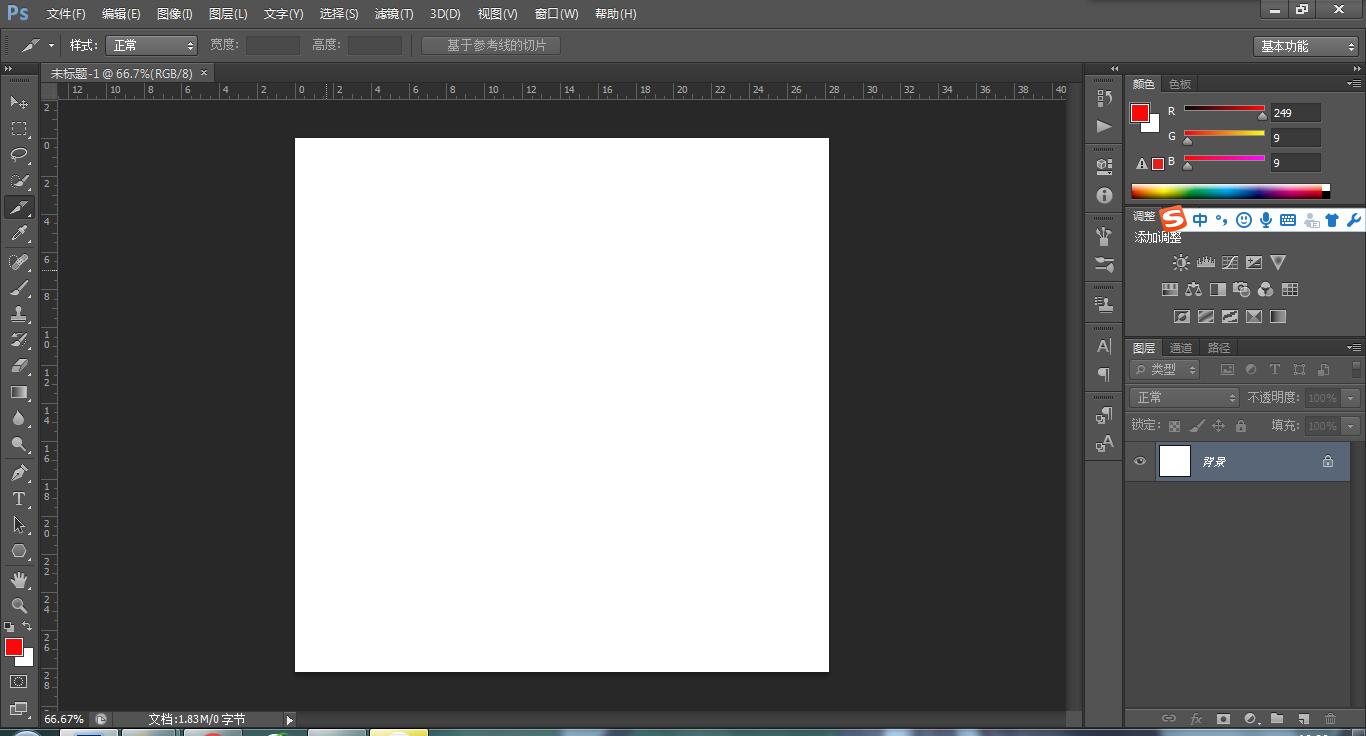The image size is (1366, 736).
Task: Toggle Quick Mask mode
Action: 19,682
